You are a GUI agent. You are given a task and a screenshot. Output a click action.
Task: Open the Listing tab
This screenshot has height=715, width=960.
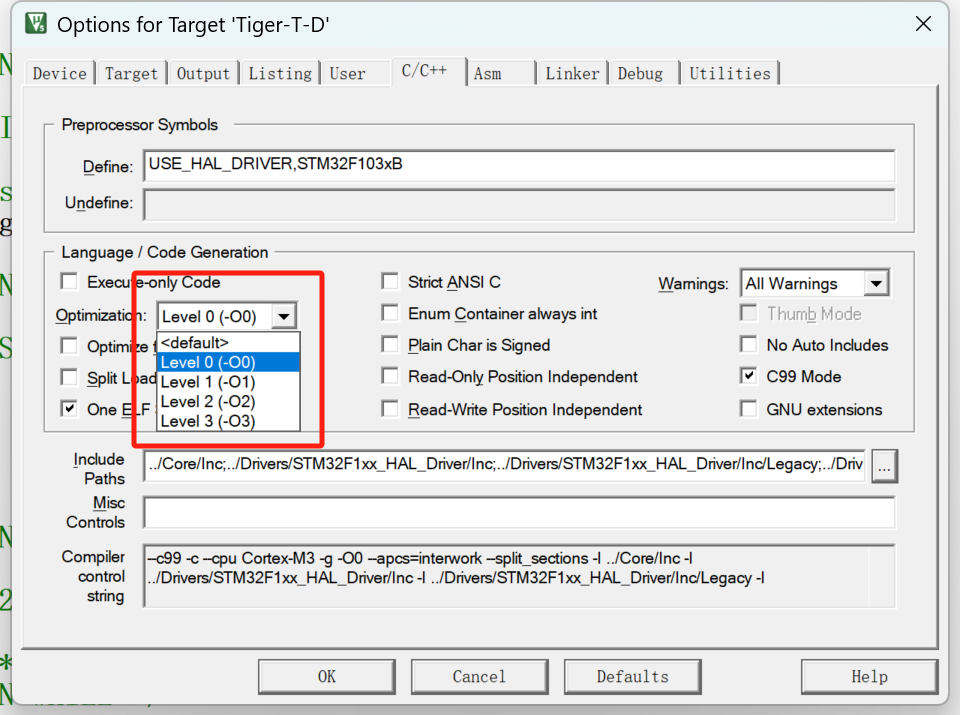[280, 73]
